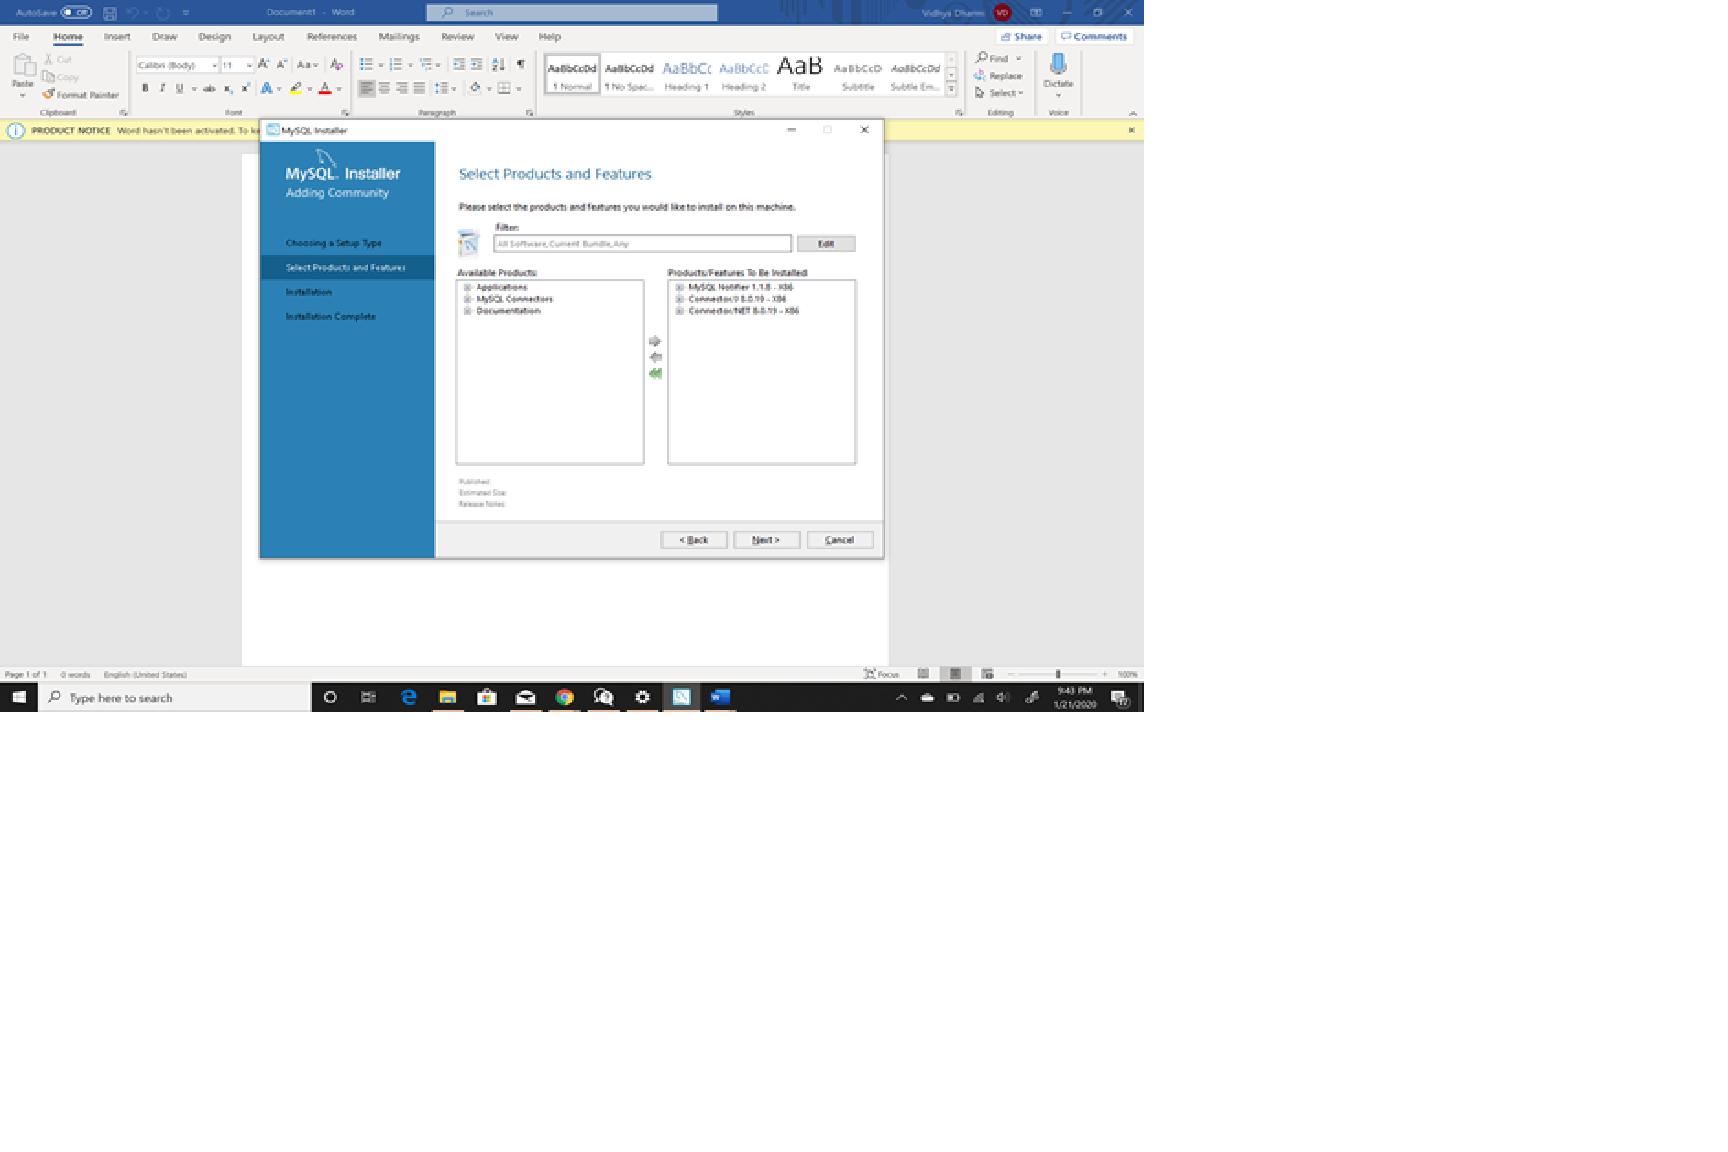
Task: Click the red font color button
Action: coord(325,89)
